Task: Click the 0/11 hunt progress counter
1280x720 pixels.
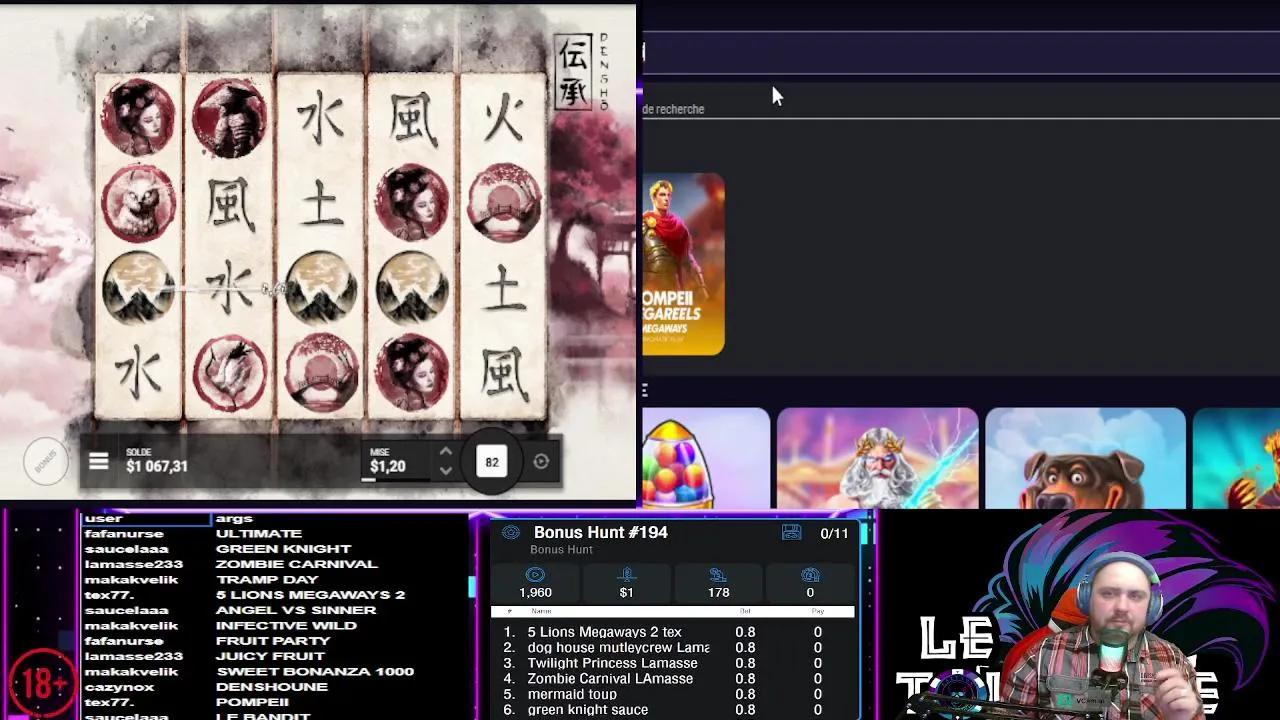Action: [834, 534]
